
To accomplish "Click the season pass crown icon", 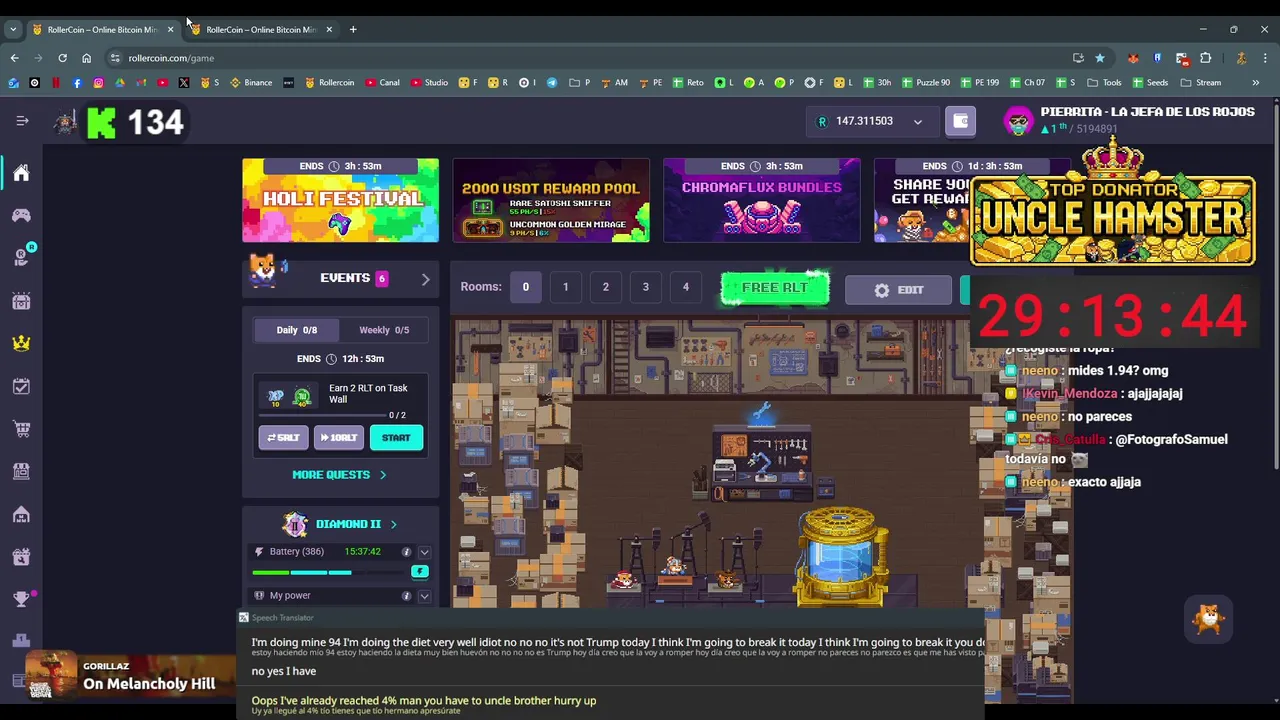I will point(21,343).
